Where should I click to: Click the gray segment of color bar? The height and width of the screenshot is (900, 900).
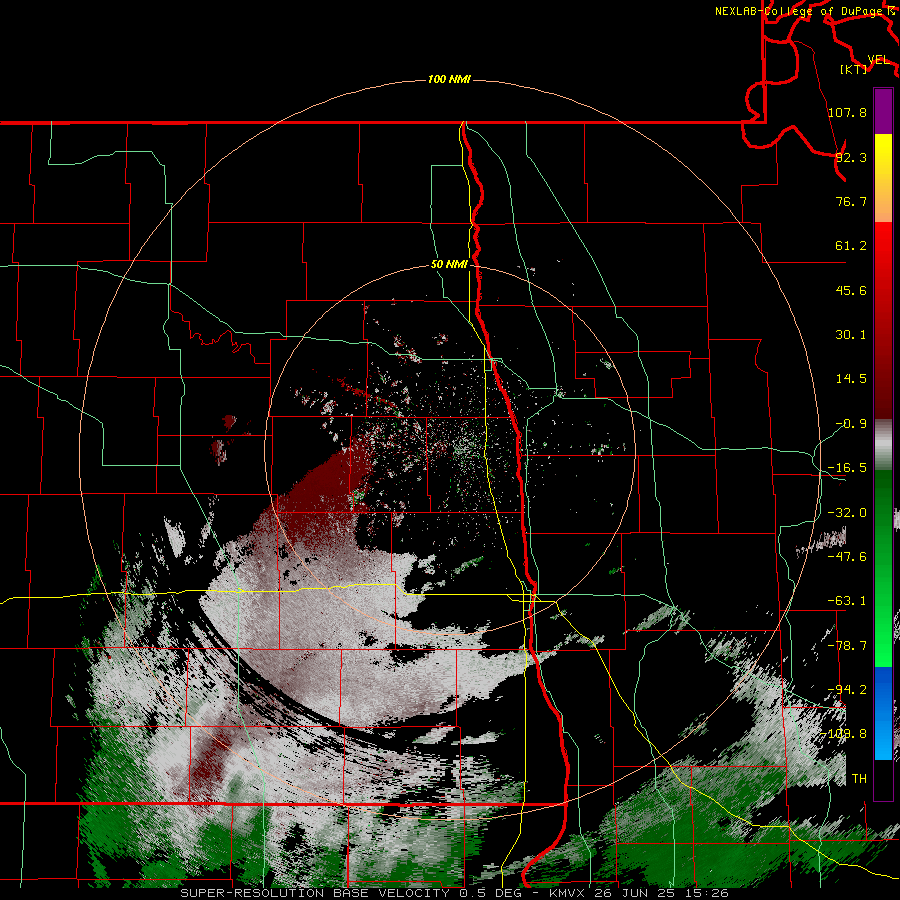pyautogui.click(x=883, y=445)
